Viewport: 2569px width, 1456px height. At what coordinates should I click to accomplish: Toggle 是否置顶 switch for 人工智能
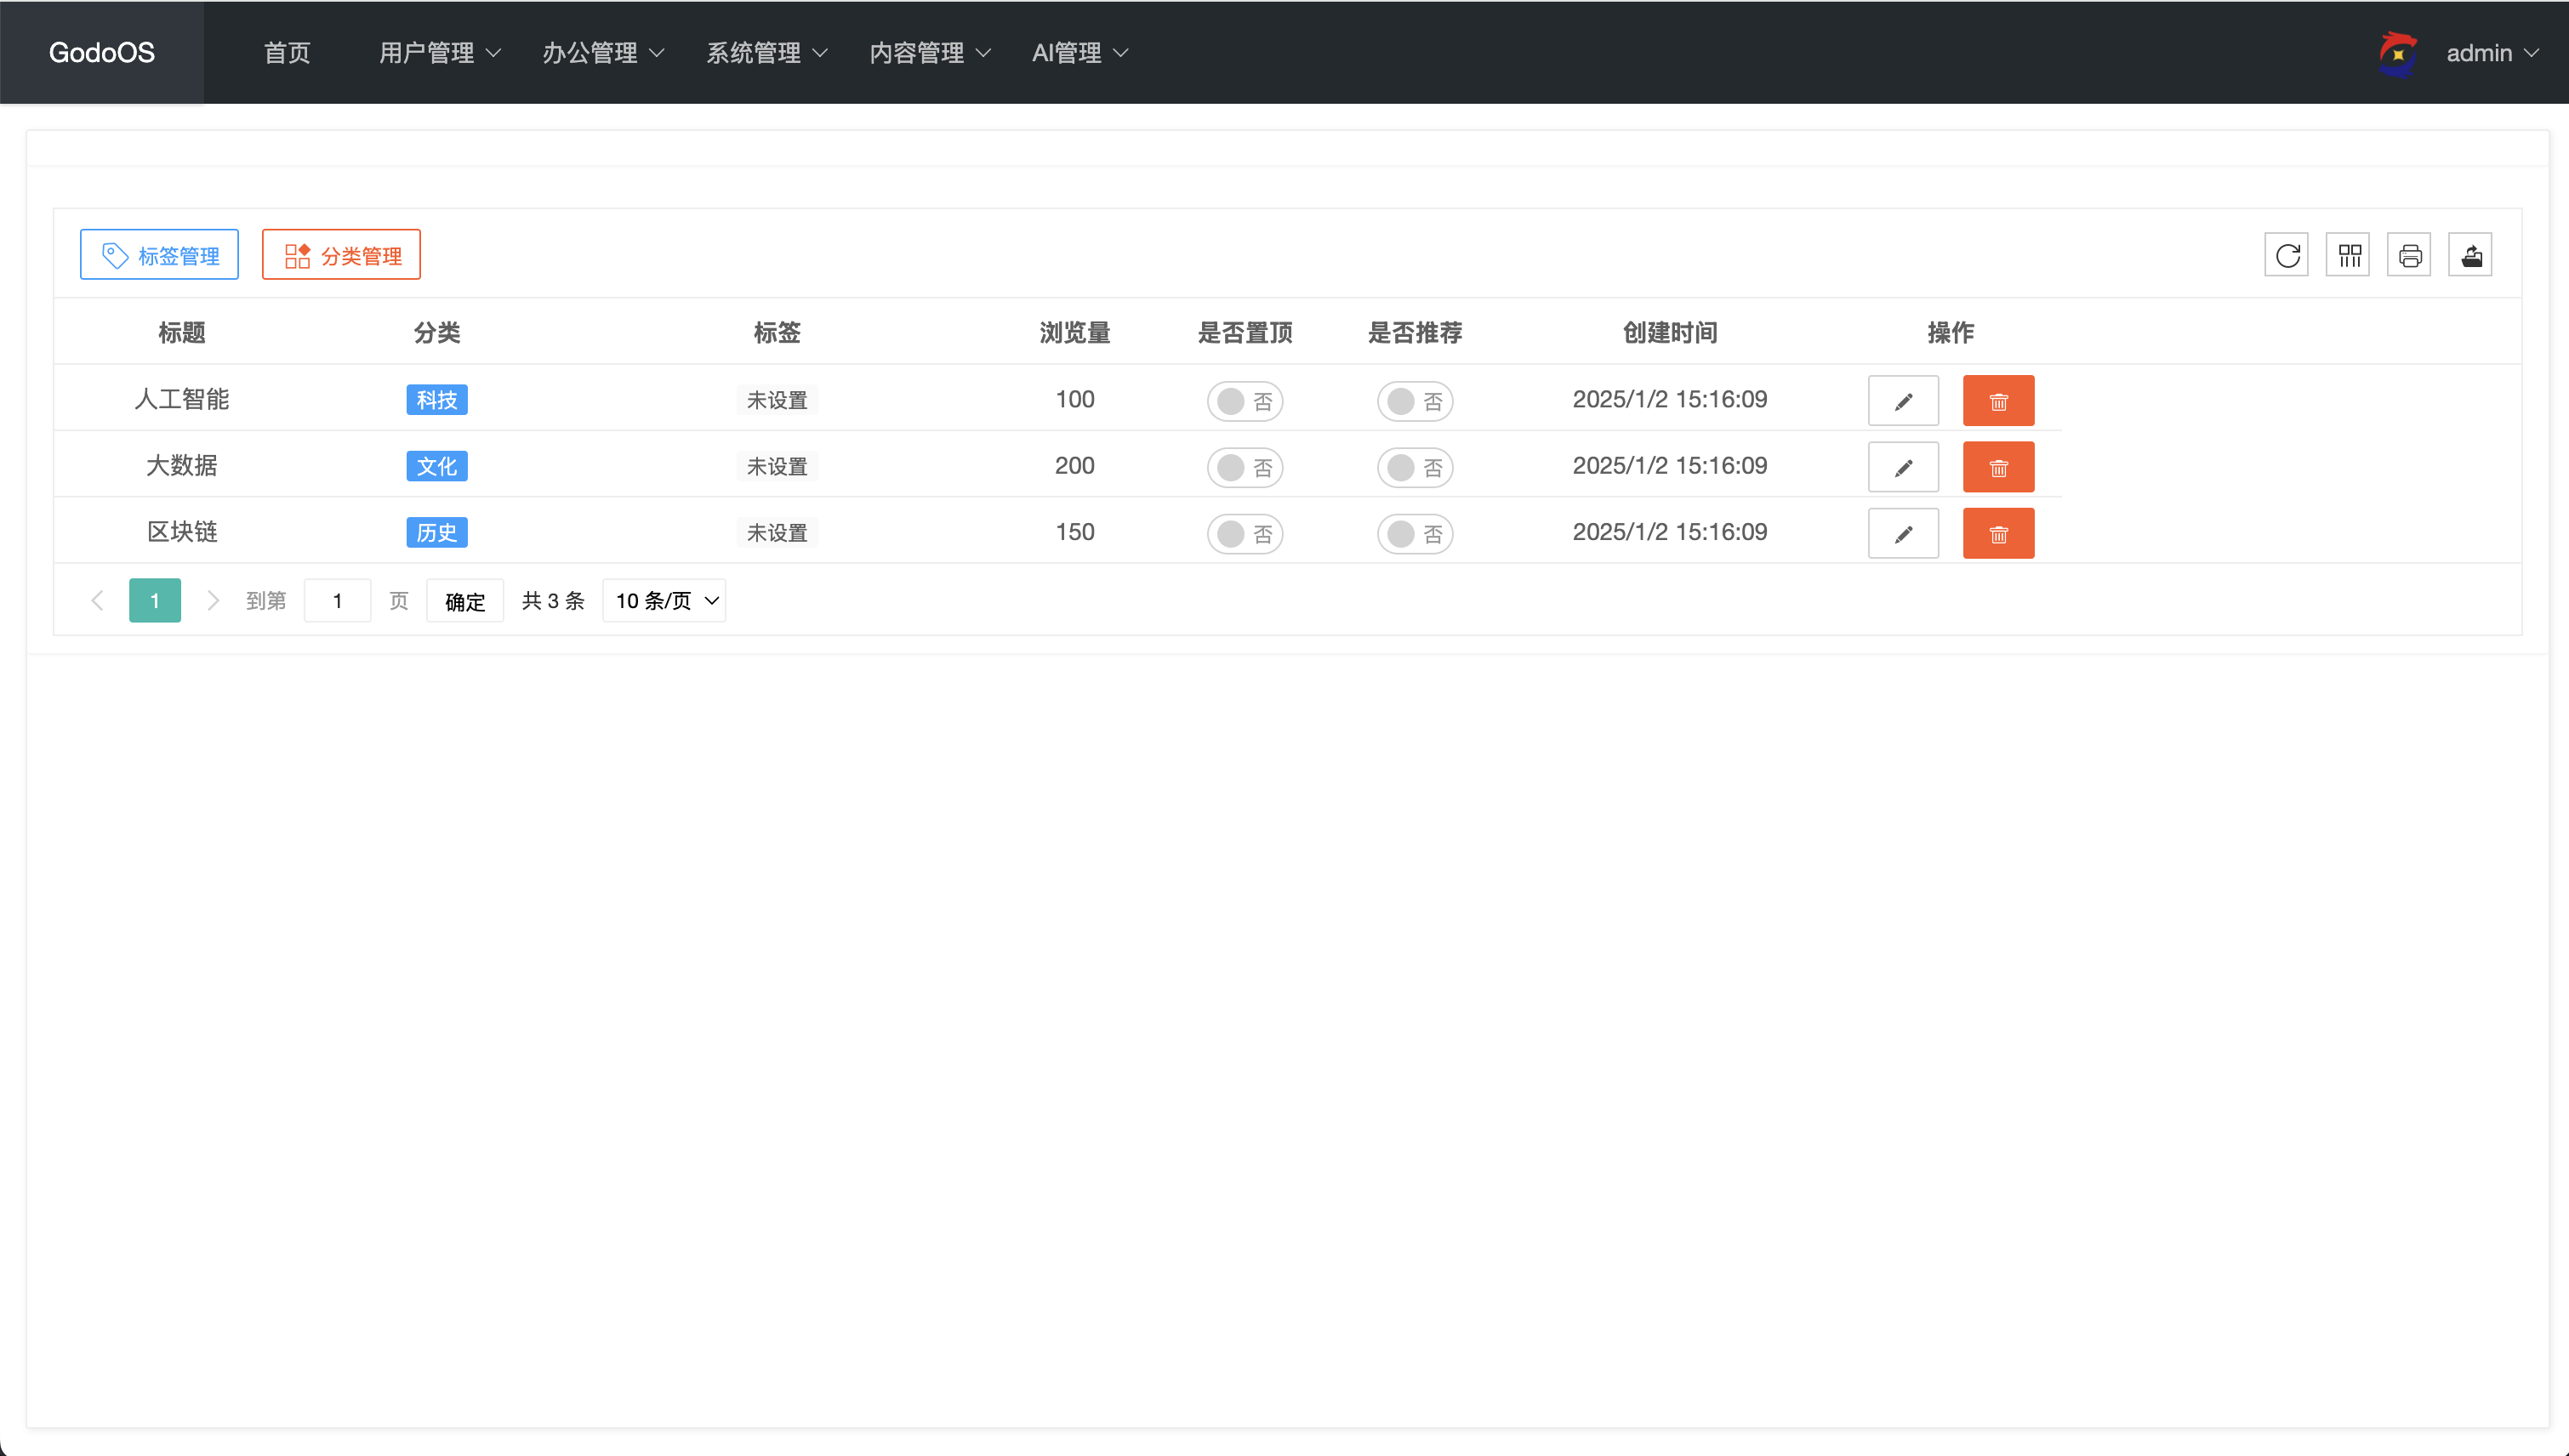(x=1244, y=401)
